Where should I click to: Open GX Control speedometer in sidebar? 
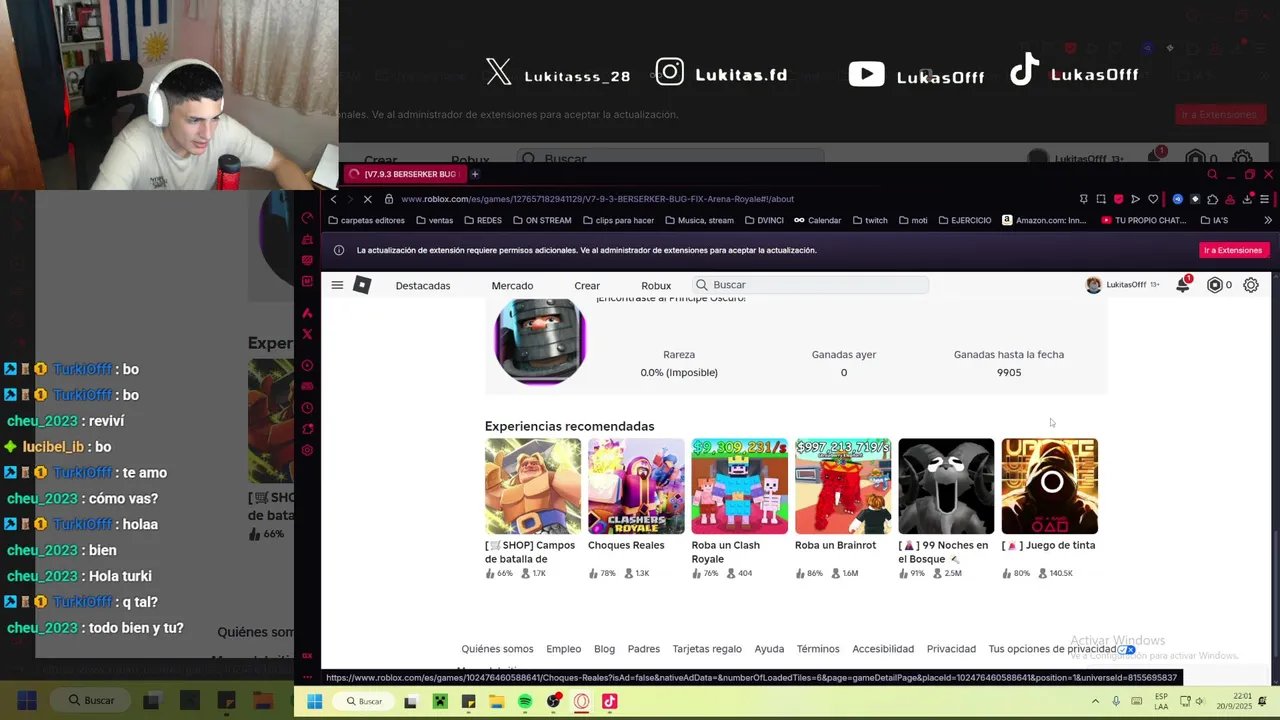click(308, 218)
